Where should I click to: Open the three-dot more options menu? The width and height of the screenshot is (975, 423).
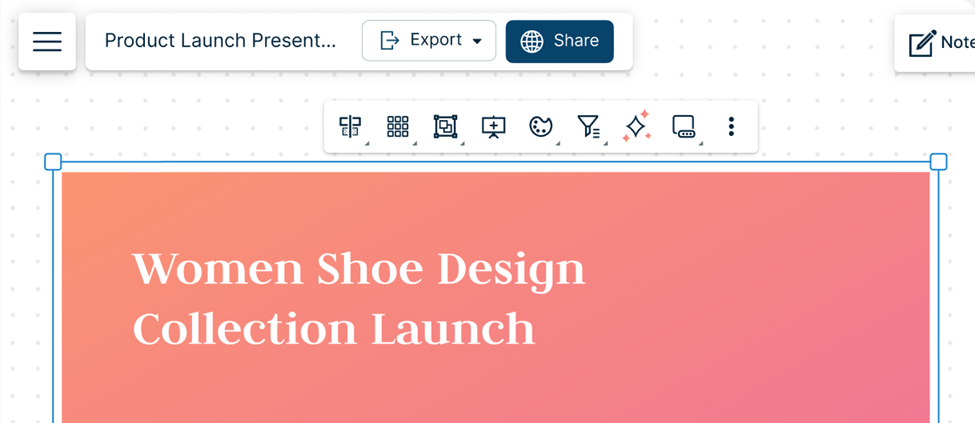[x=731, y=127]
